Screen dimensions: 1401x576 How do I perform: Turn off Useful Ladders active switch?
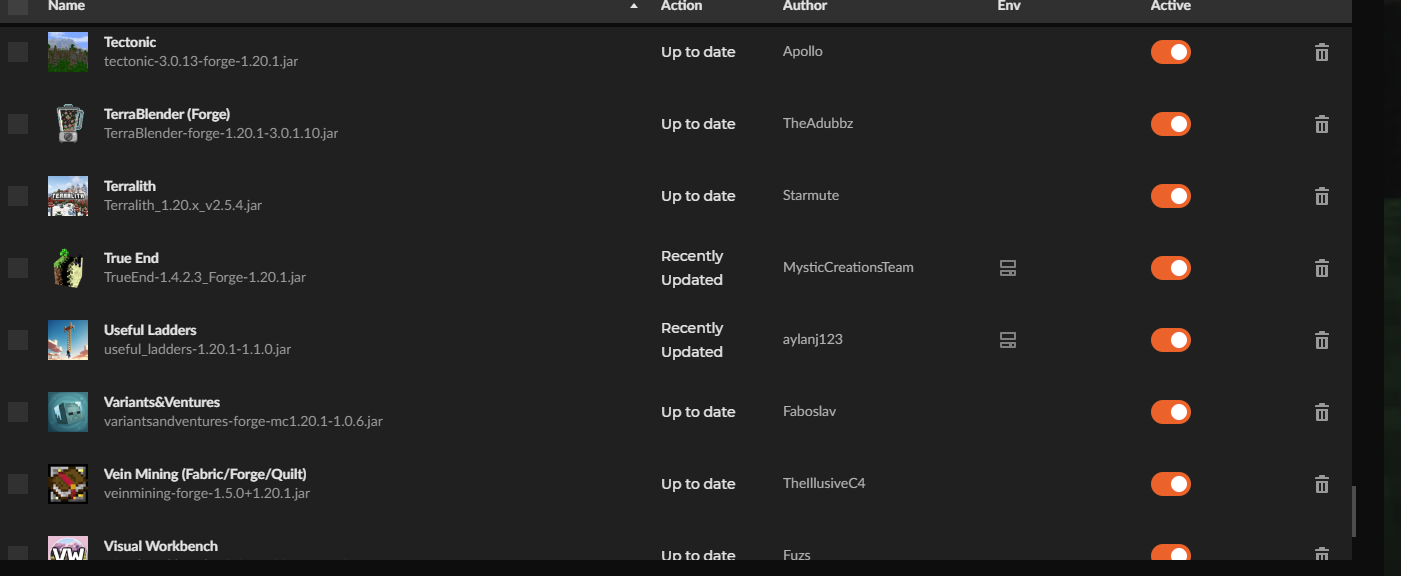click(x=1170, y=340)
